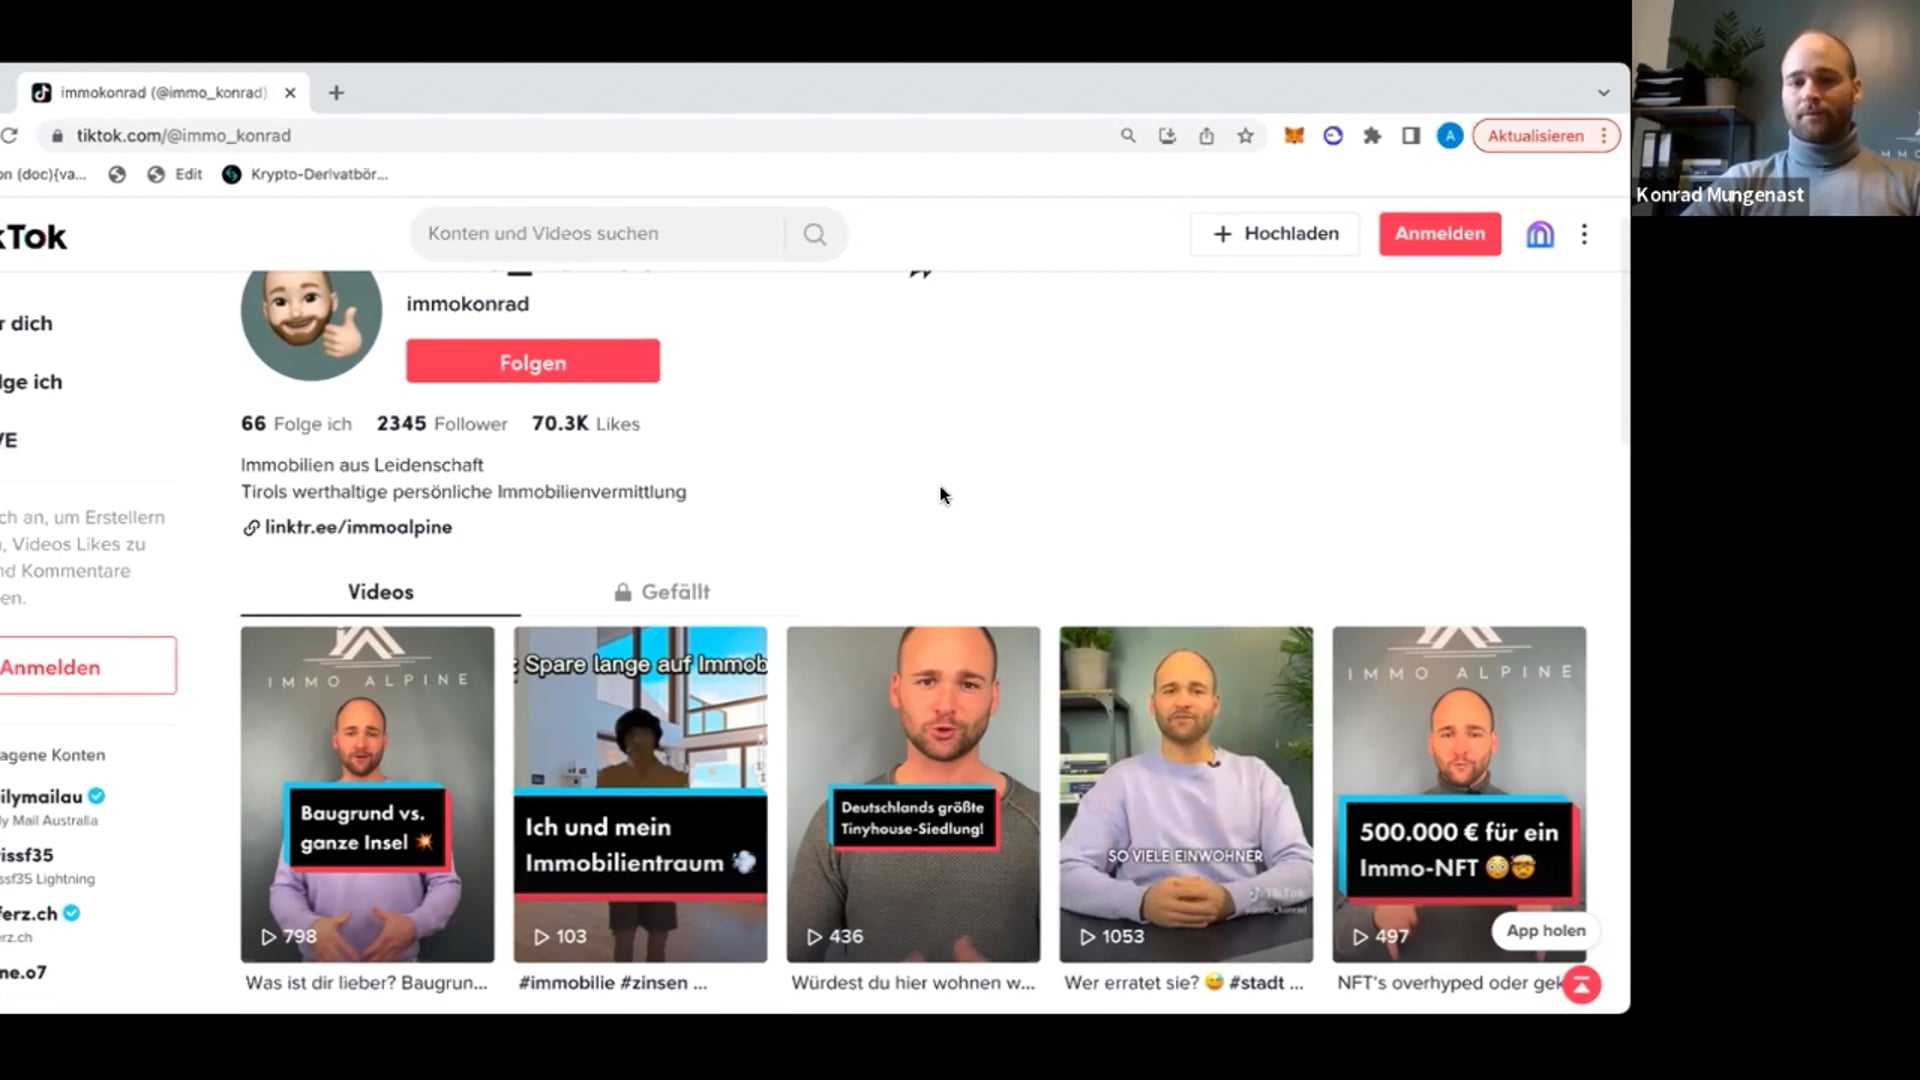Viewport: 1920px width, 1080px height.
Task: Open the issf35 suggested account
Action: [47, 865]
